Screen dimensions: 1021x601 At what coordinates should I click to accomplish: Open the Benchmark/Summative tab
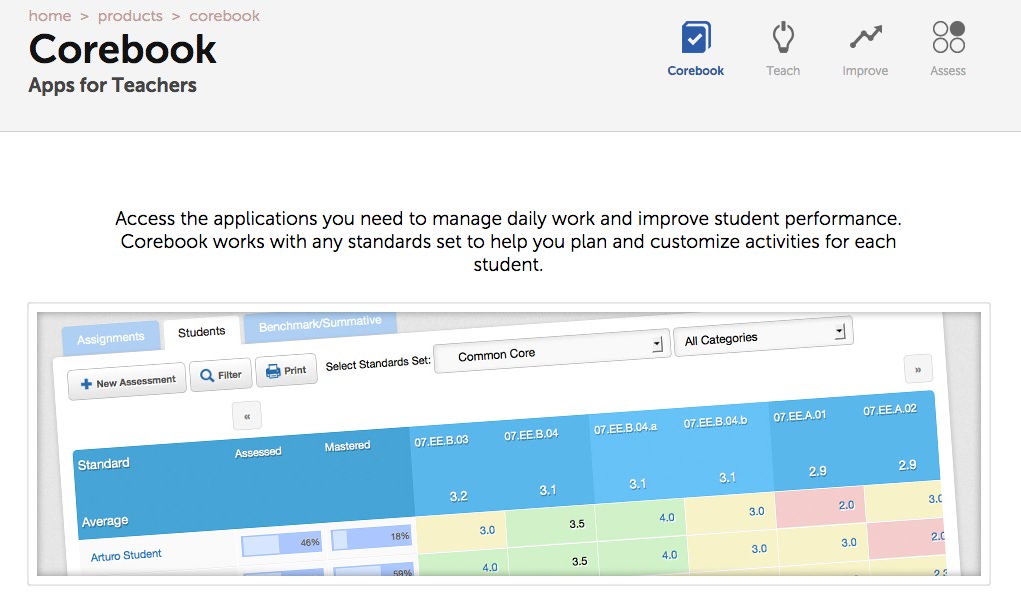pyautogui.click(x=320, y=324)
